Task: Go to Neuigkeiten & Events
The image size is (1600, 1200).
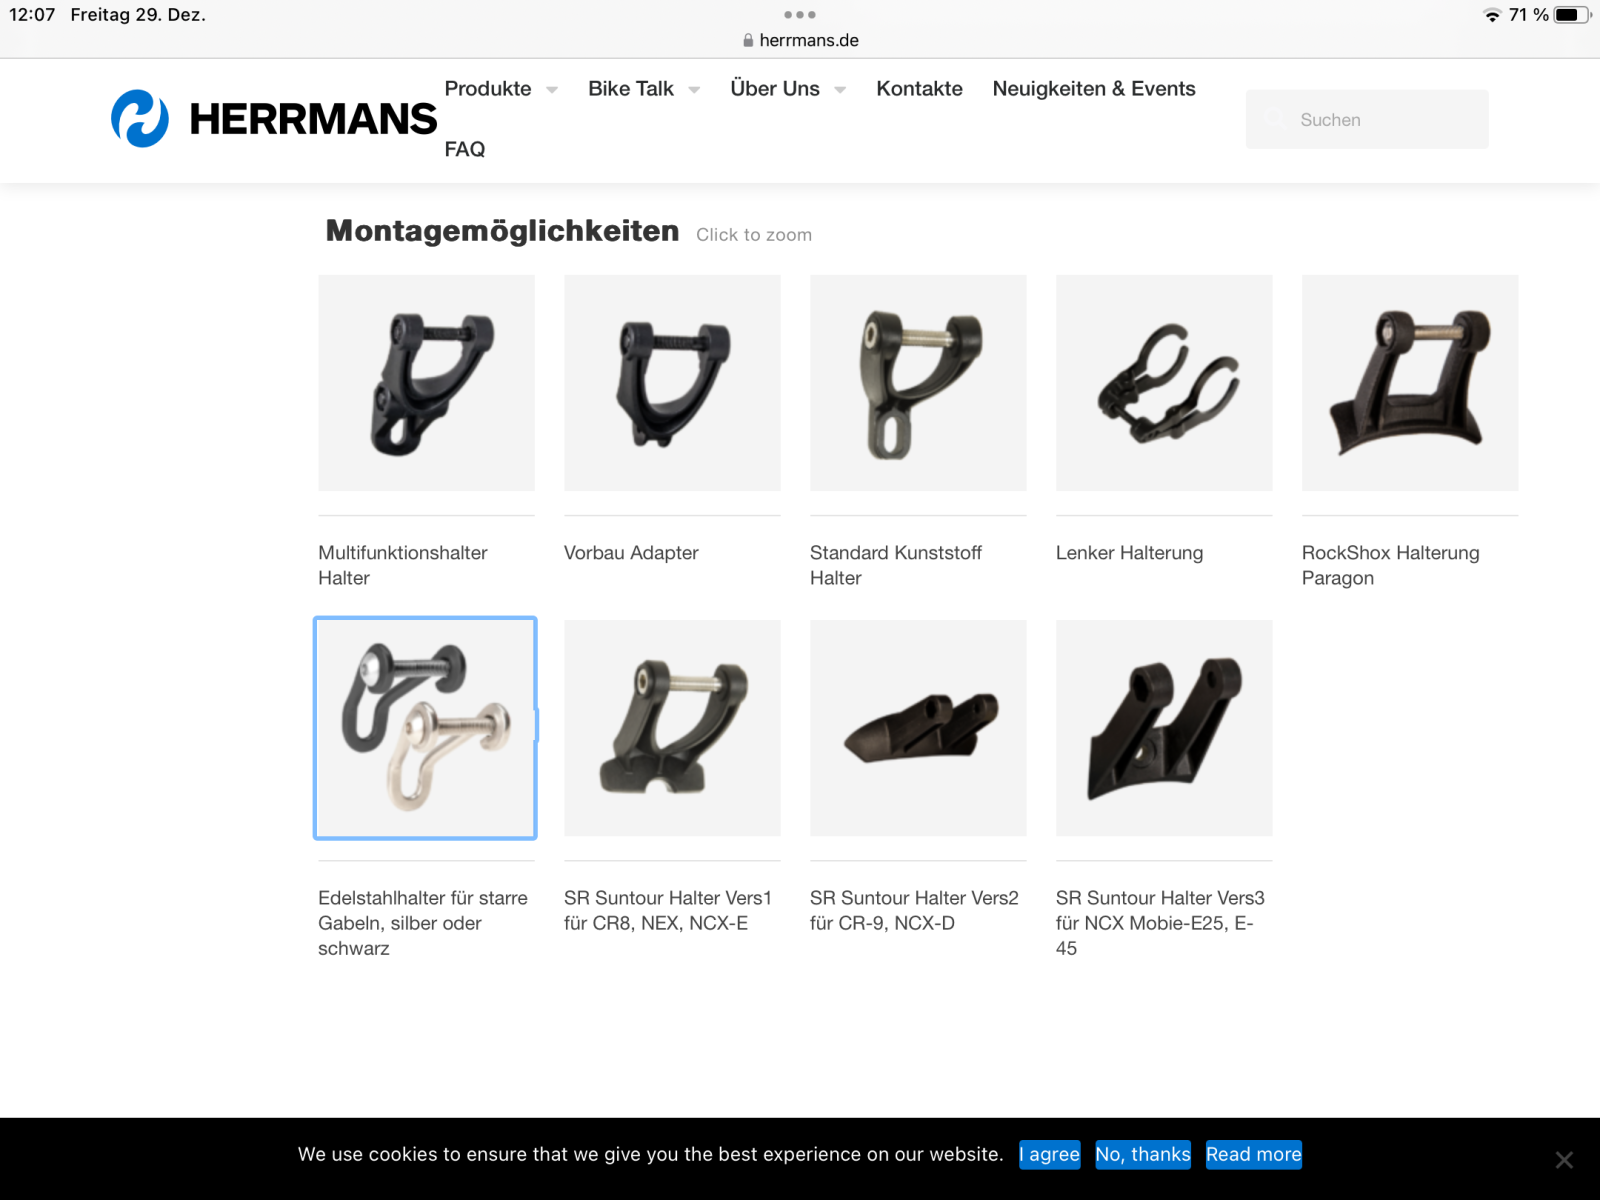Action: pyautogui.click(x=1094, y=89)
